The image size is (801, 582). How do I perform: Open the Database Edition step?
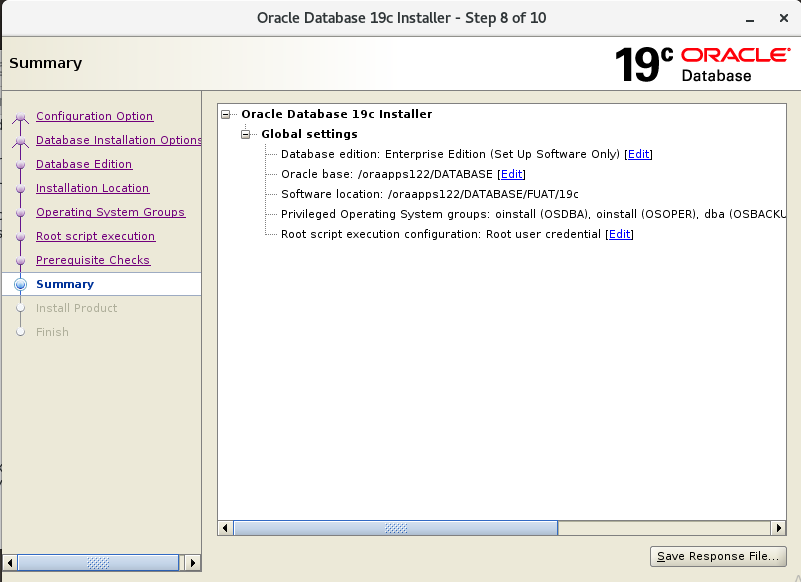click(84, 164)
